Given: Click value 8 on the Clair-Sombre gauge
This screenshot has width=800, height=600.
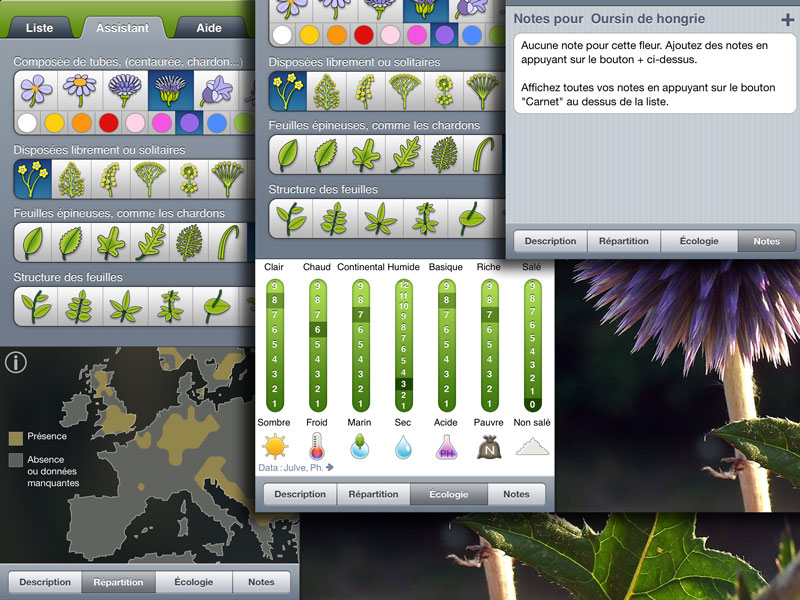Looking at the screenshot, I should (x=274, y=300).
